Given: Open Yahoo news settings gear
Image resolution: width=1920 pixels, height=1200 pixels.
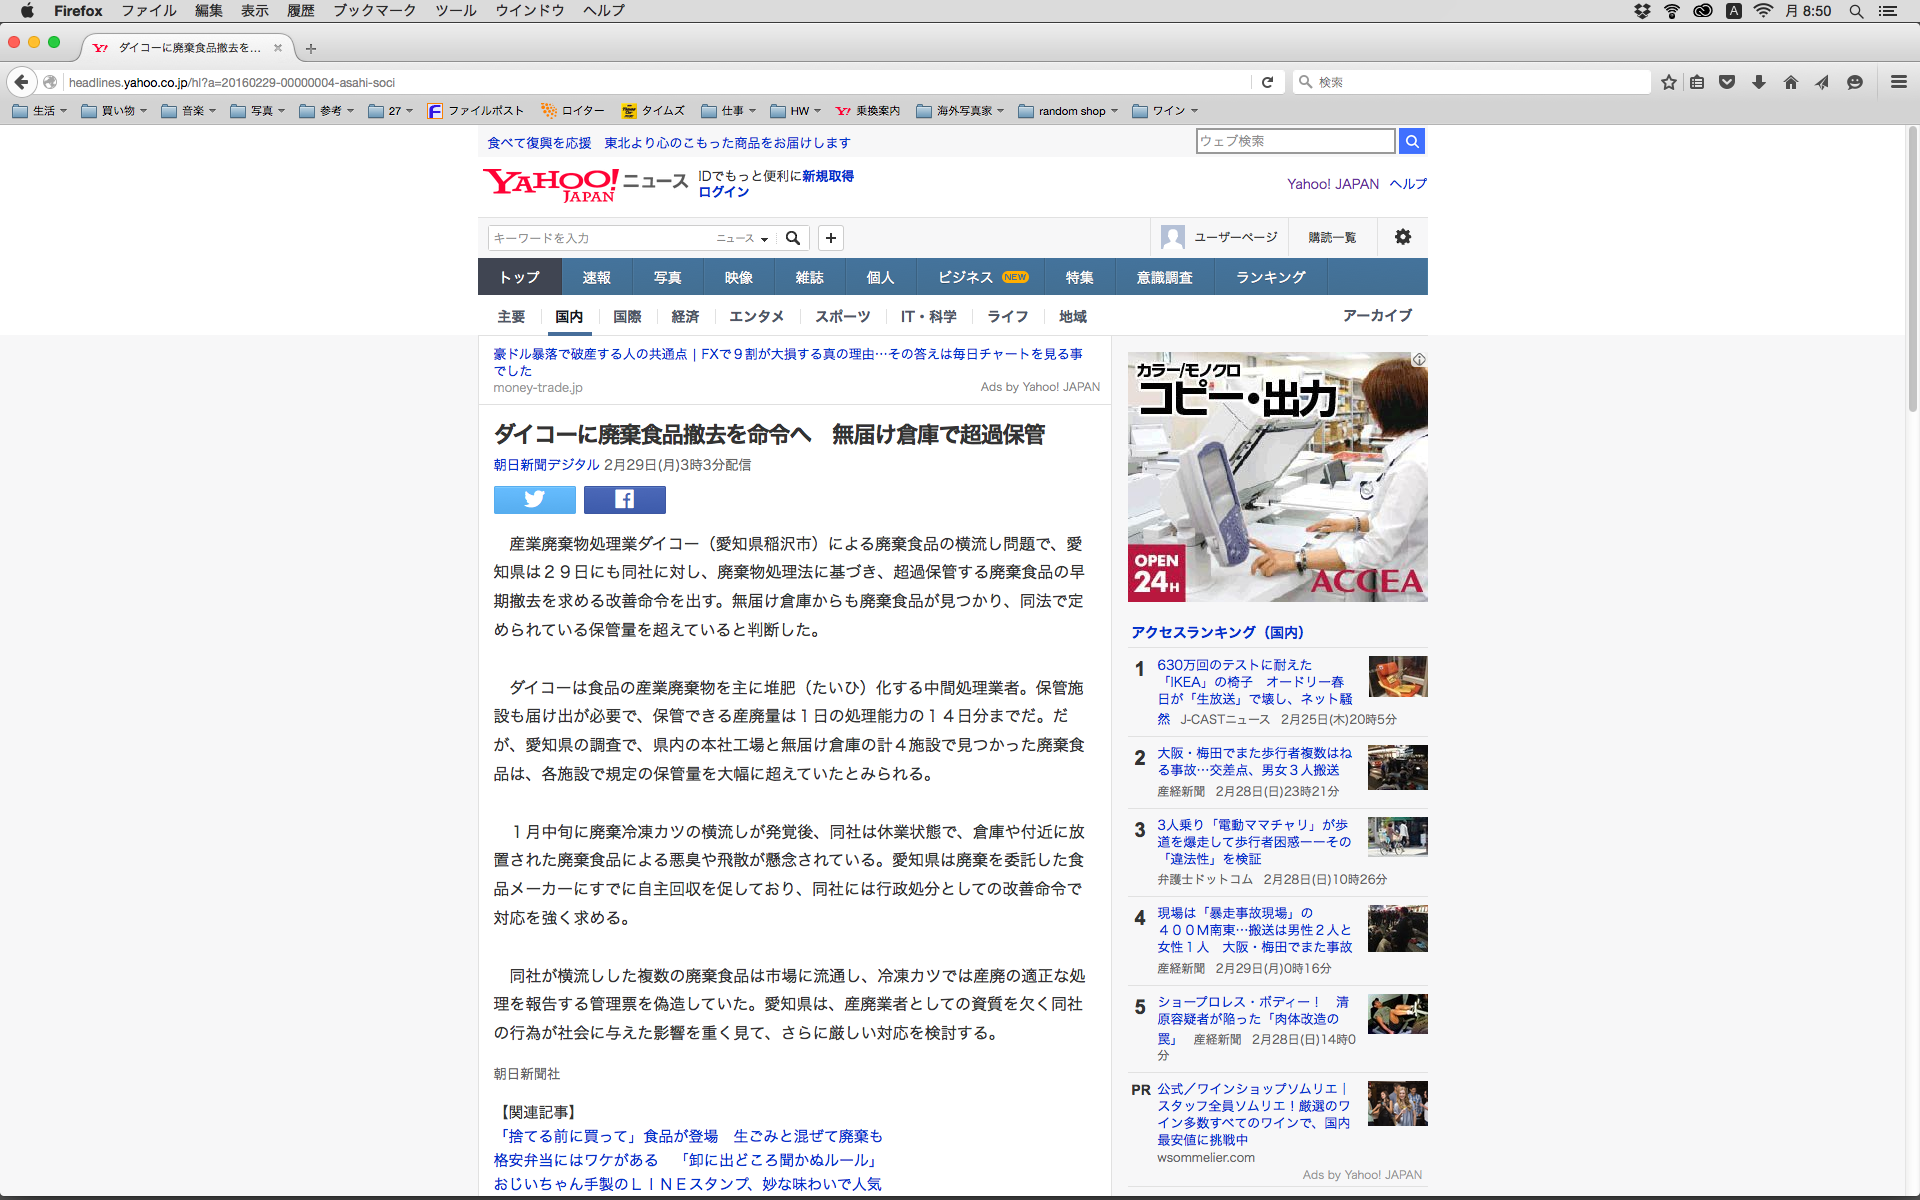Looking at the screenshot, I should pyautogui.click(x=1402, y=237).
